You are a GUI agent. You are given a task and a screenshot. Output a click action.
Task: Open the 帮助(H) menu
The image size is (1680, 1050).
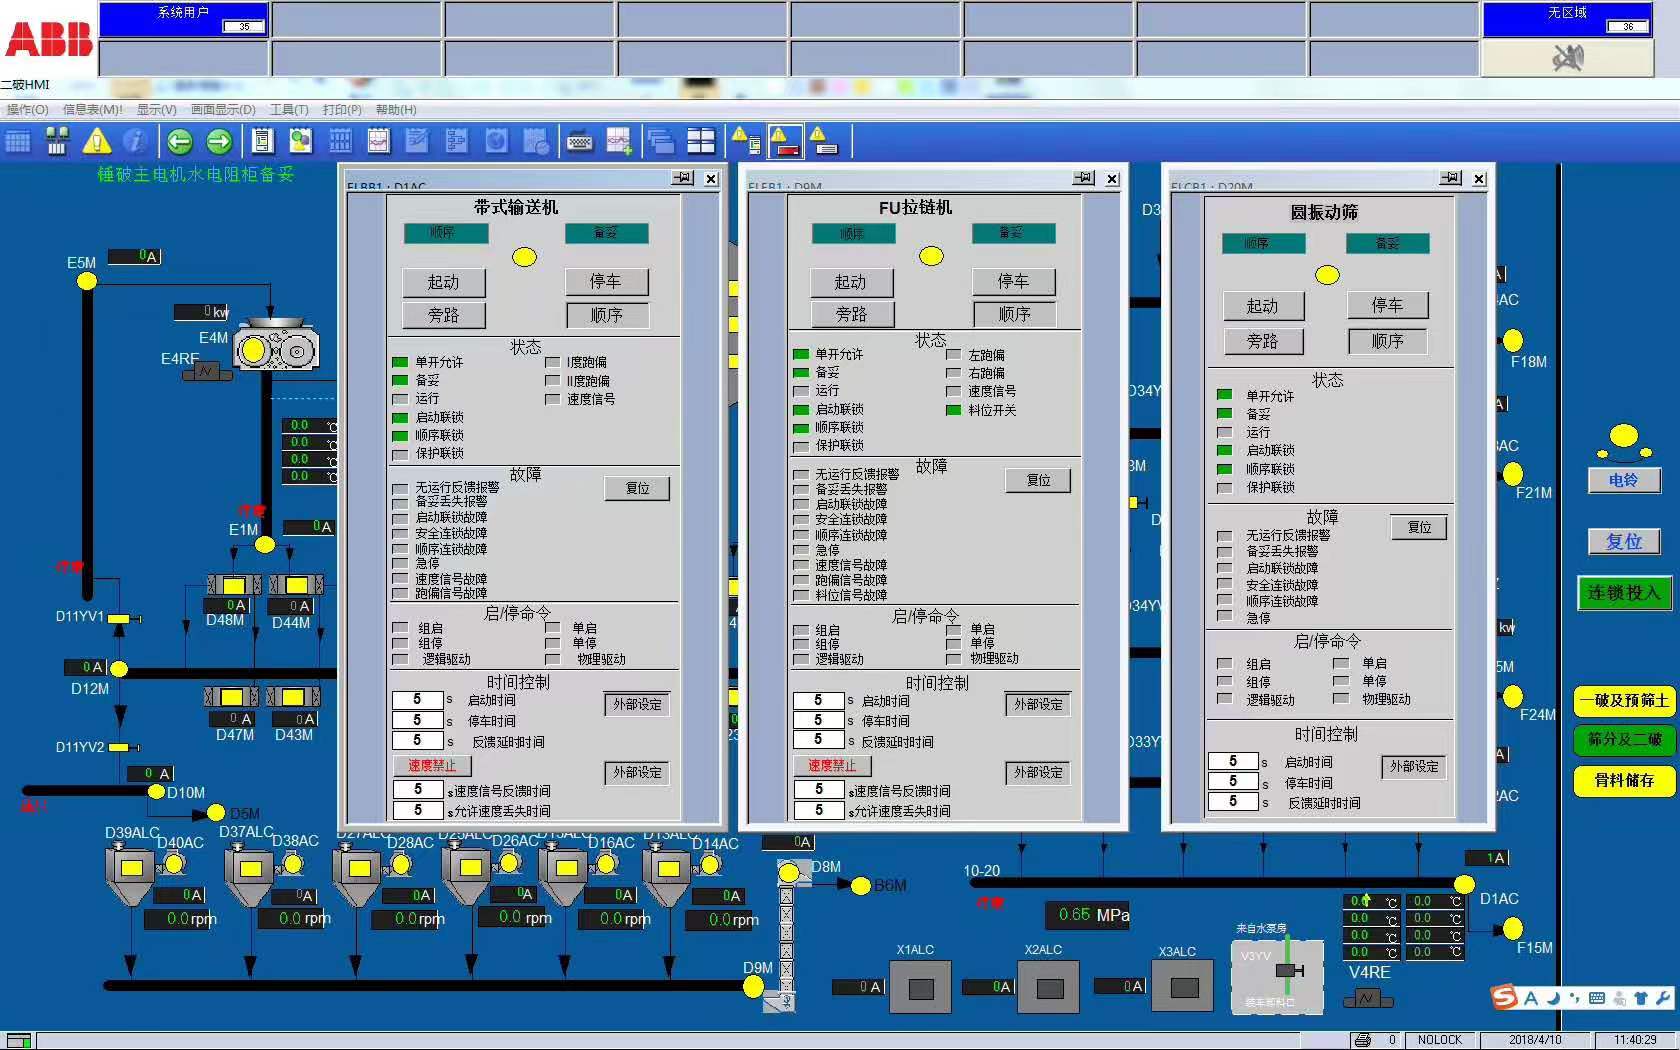pos(396,109)
